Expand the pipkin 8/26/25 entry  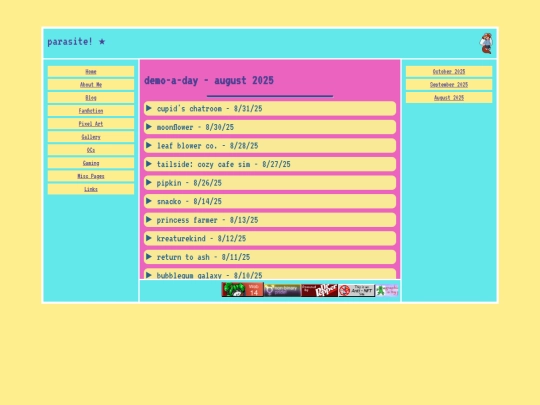pyautogui.click(x=270, y=183)
